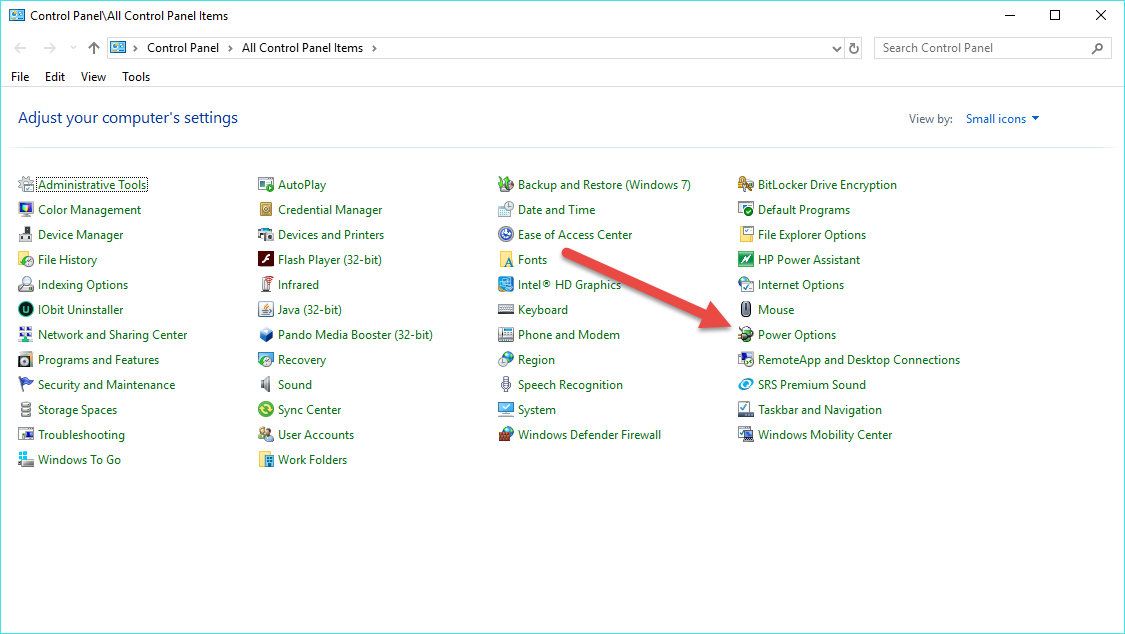Open Intel HD Graphics link
Image resolution: width=1125 pixels, height=634 pixels.
pos(569,285)
